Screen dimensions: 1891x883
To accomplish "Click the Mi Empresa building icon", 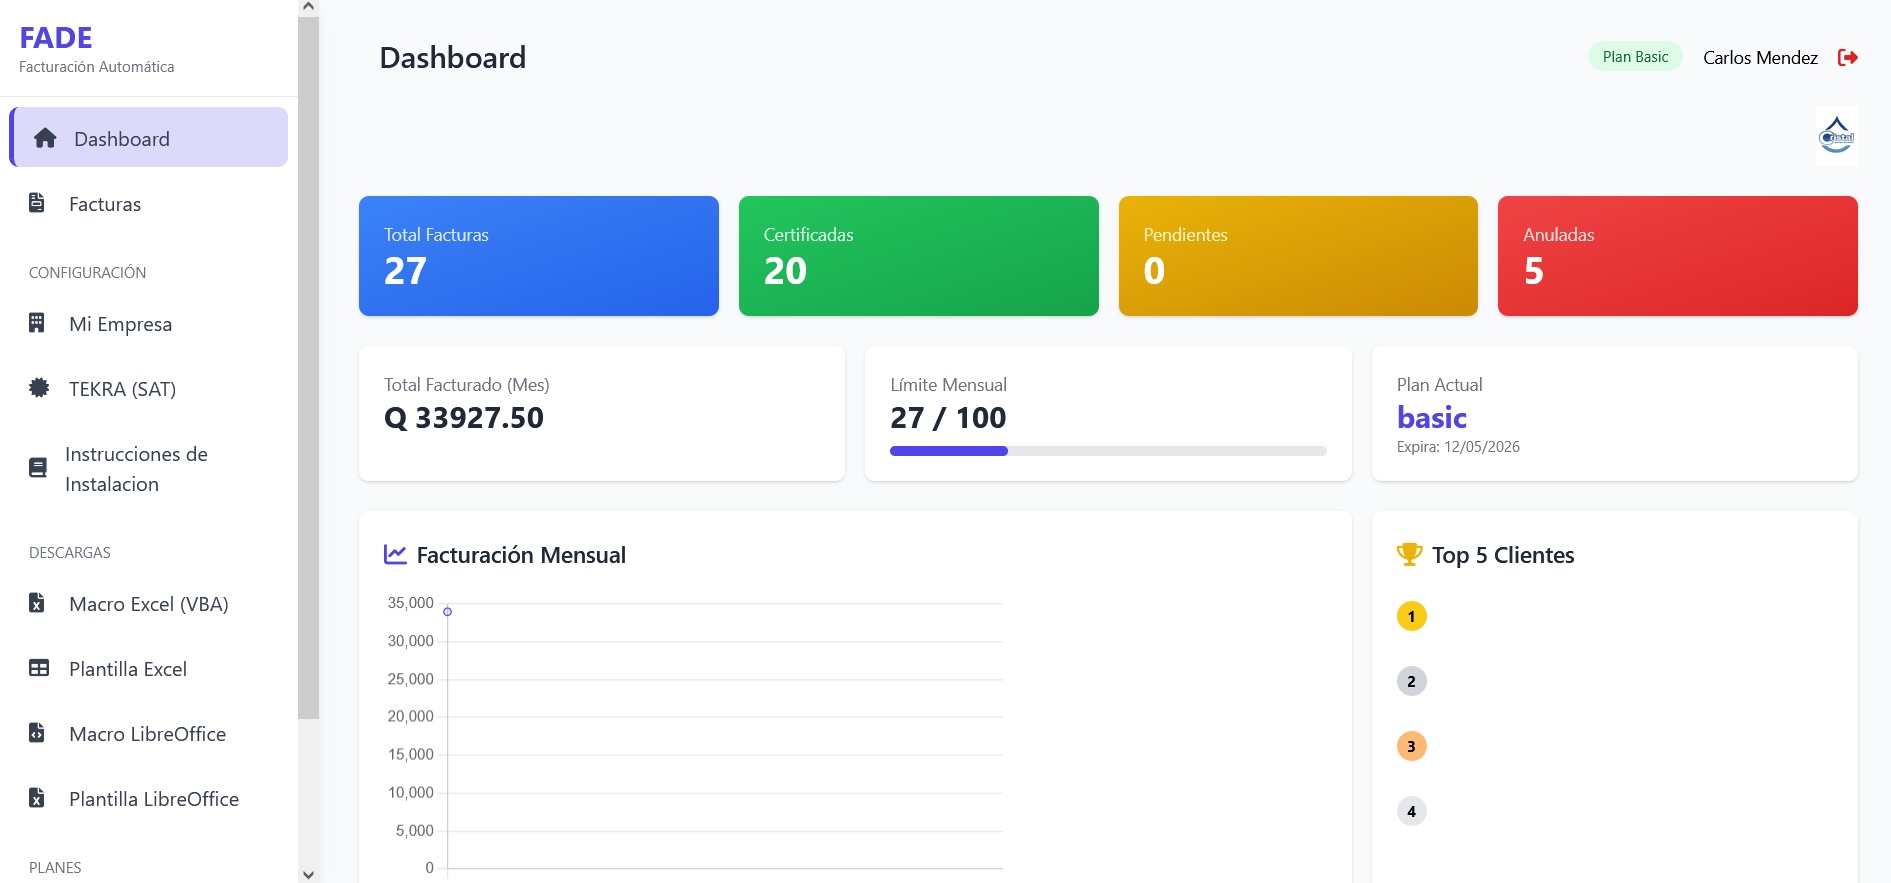I will coord(37,323).
